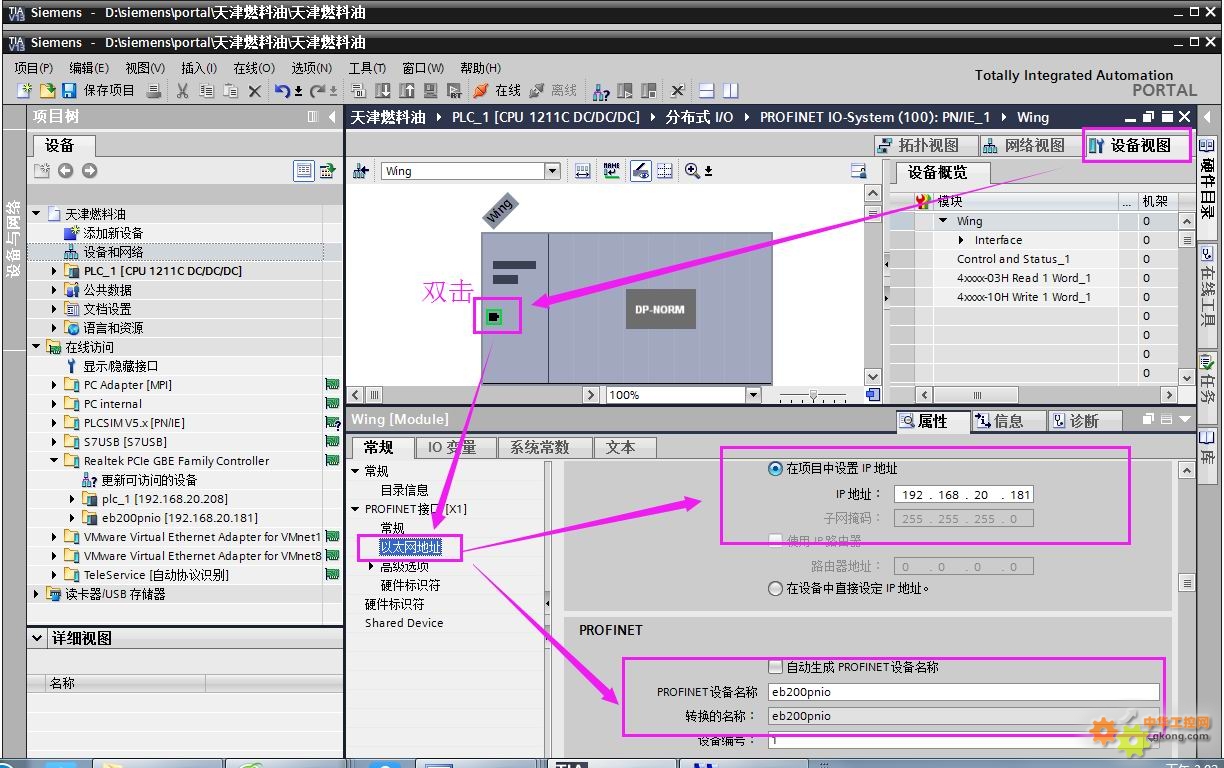Click the zoom magnifier icon in the device view
This screenshot has height=768, width=1224.
click(692, 171)
